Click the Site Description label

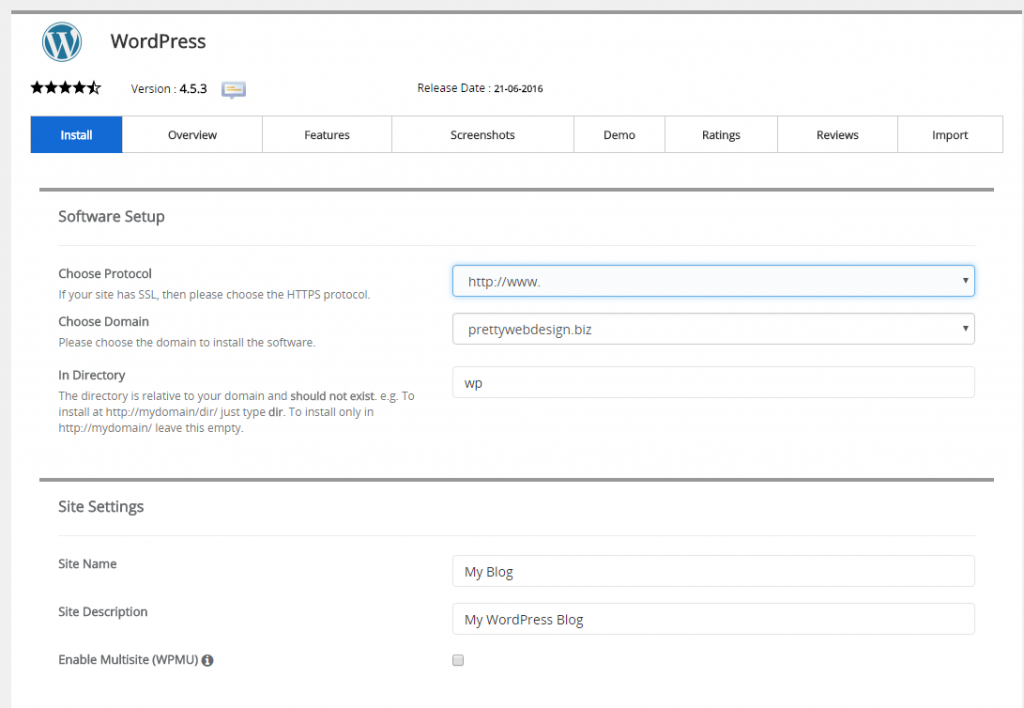(x=103, y=611)
